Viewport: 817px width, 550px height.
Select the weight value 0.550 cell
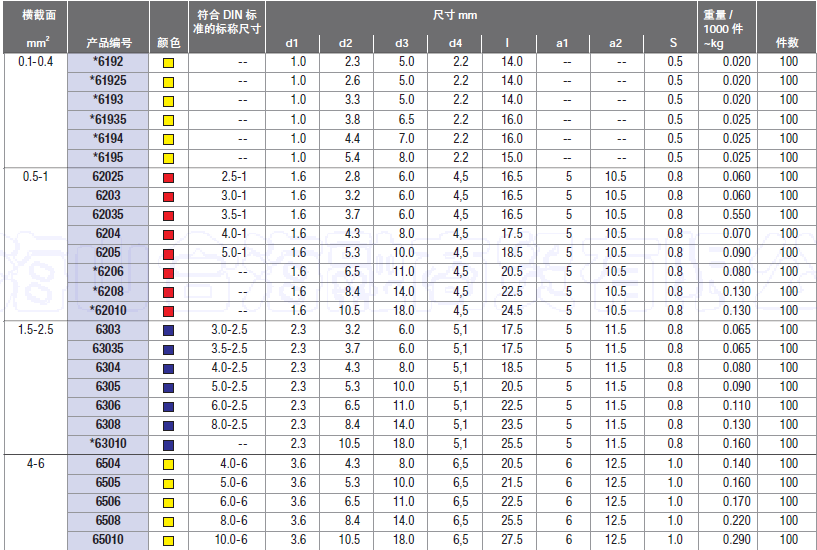click(x=733, y=215)
